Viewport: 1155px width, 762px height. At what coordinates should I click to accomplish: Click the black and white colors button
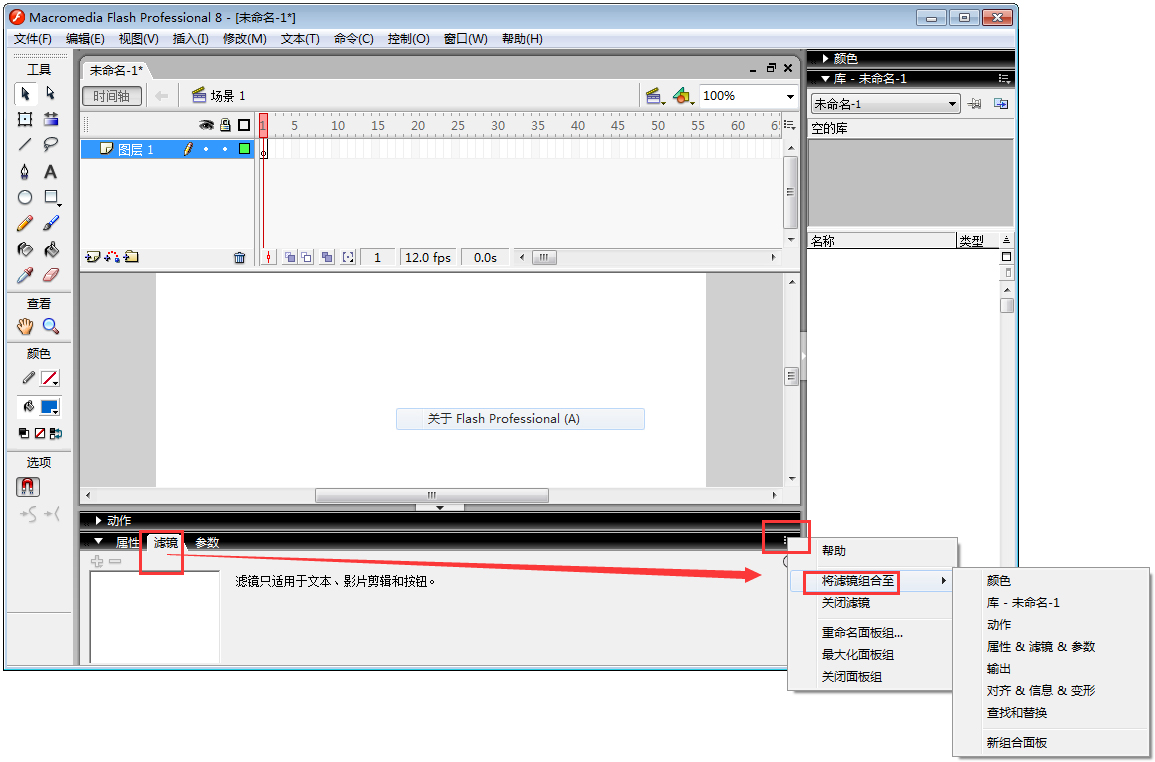pyautogui.click(x=24, y=433)
